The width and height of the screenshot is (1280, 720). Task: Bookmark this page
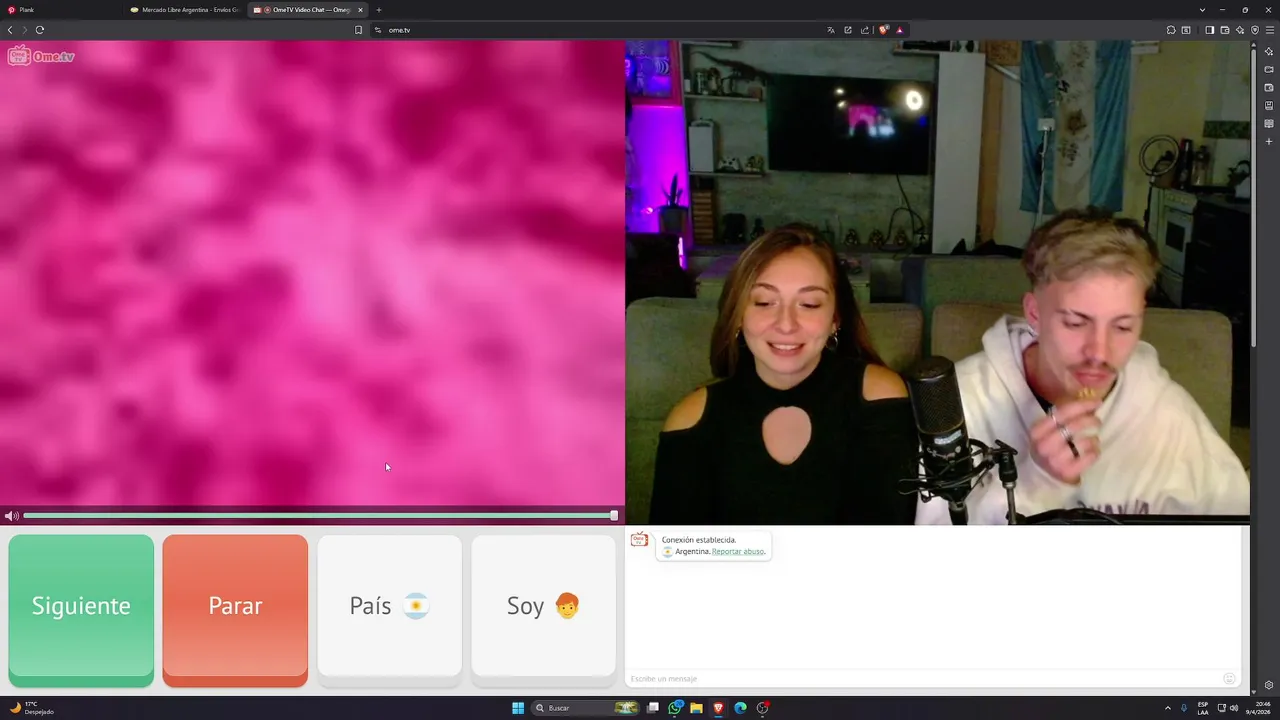coord(358,30)
